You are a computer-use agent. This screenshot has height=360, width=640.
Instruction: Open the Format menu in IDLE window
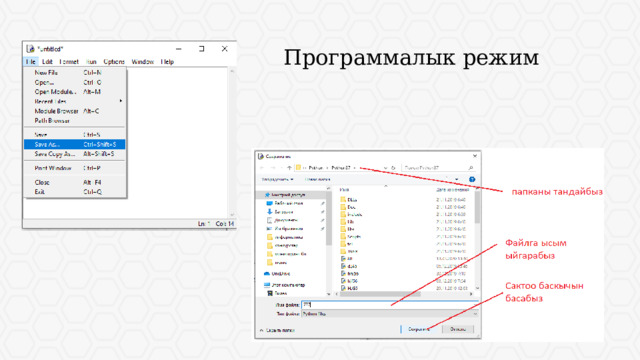click(69, 62)
